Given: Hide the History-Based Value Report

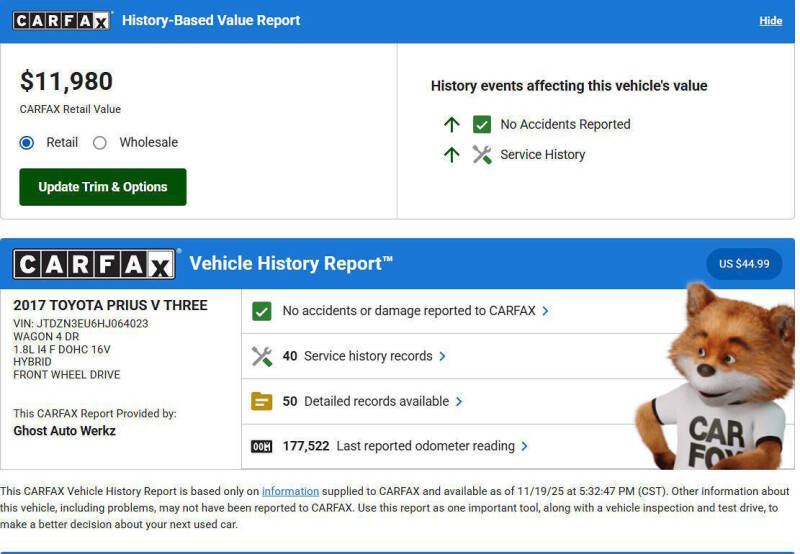Looking at the screenshot, I should pyautogui.click(x=770, y=21).
